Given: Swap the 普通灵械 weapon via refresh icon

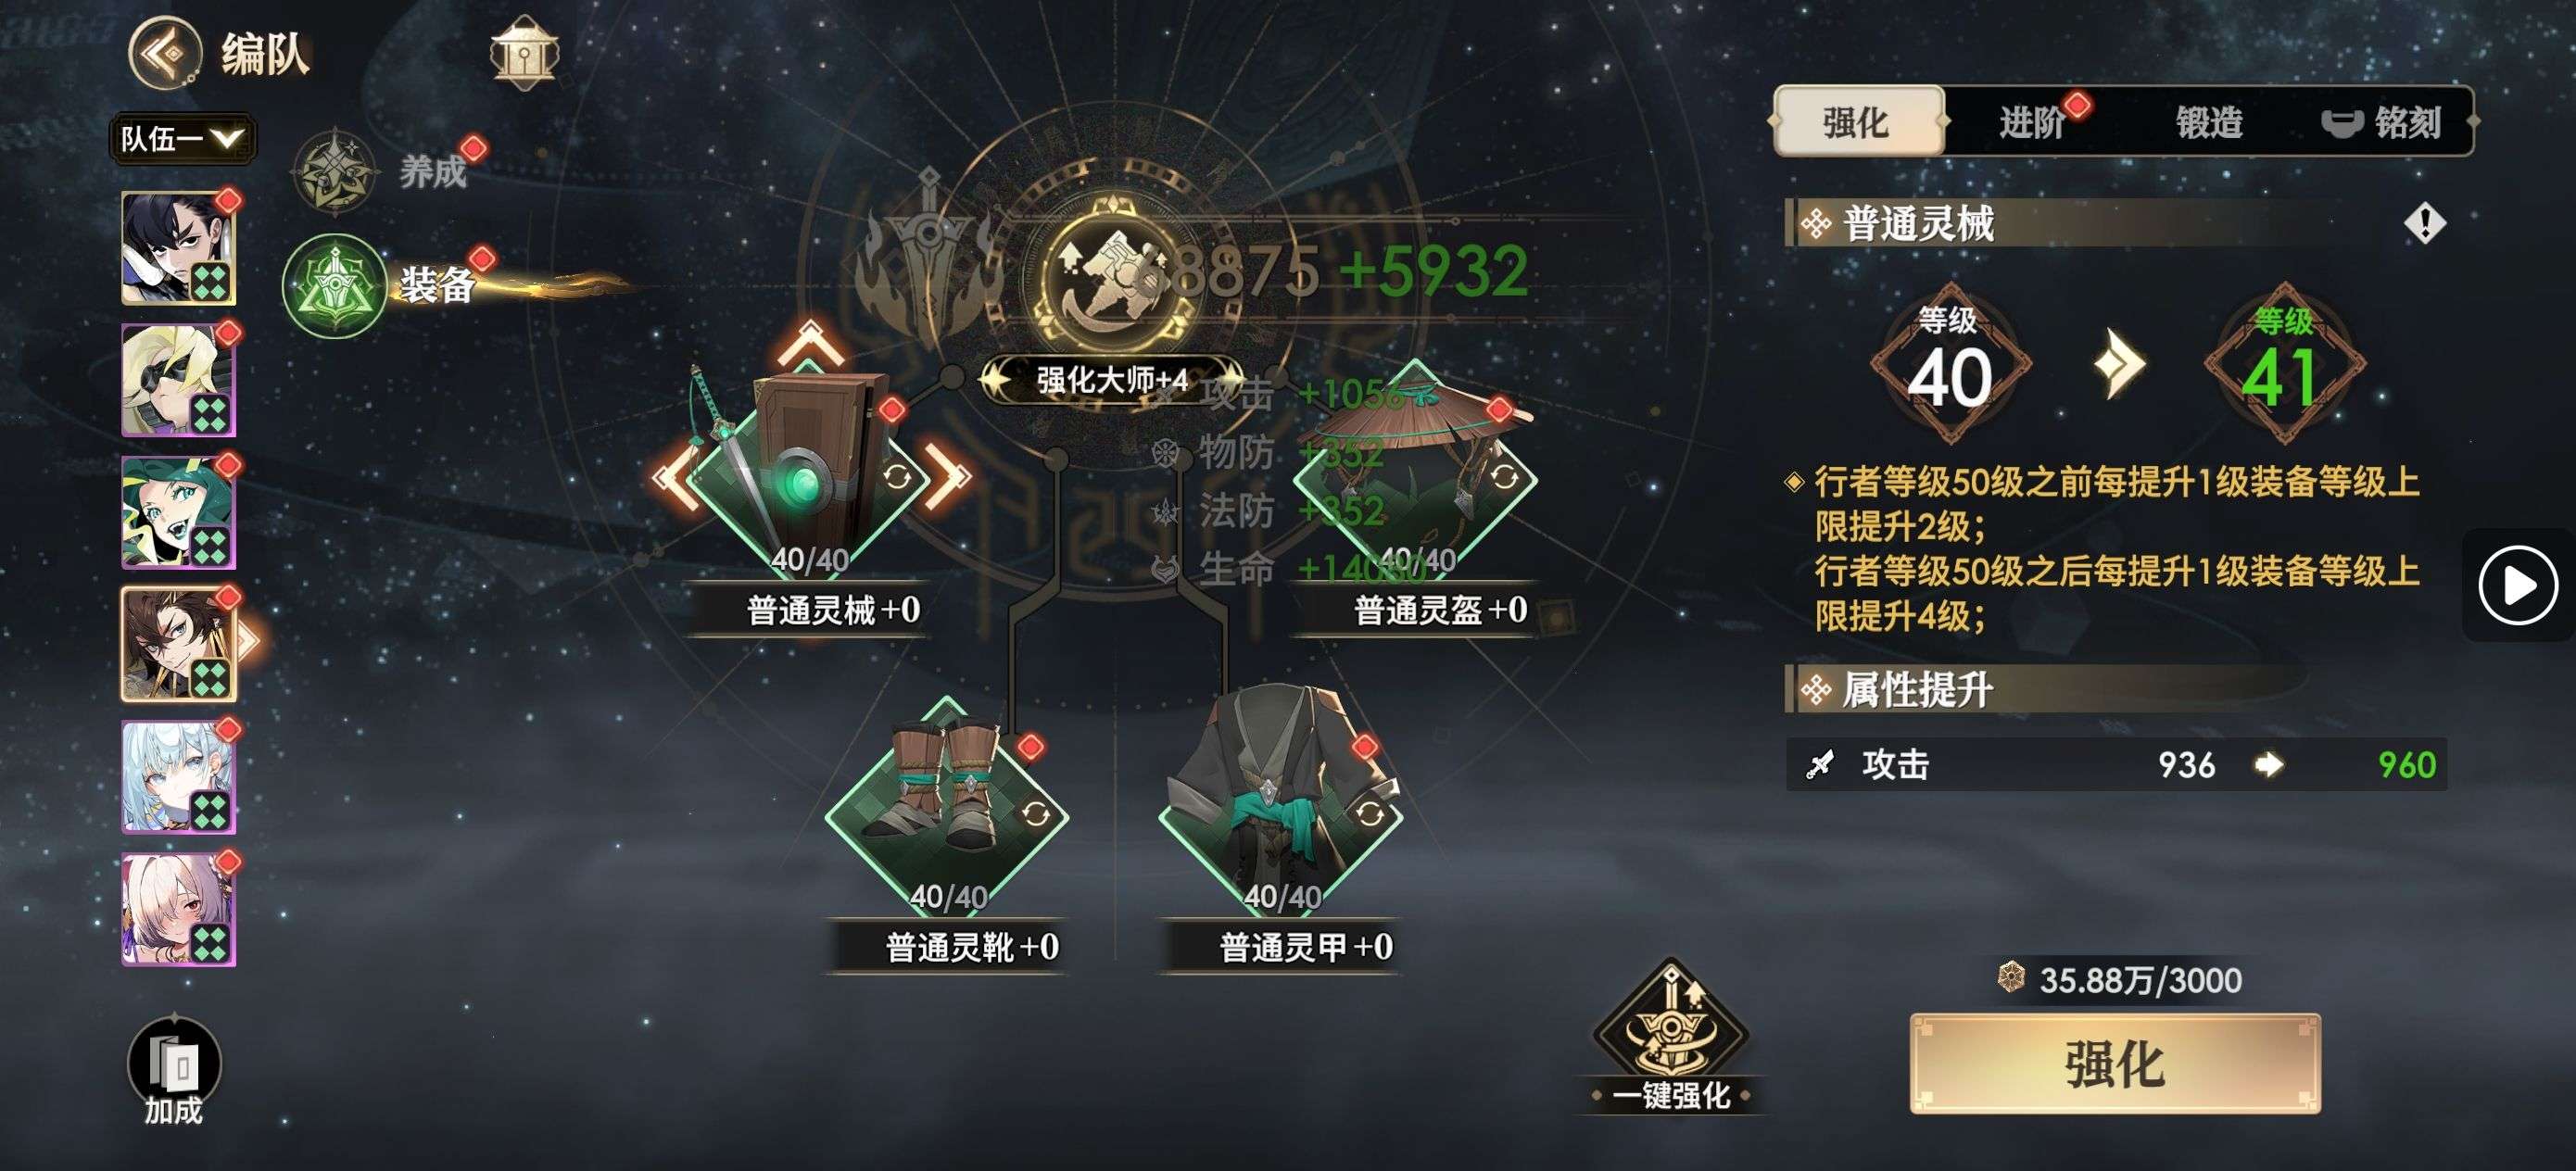Looking at the screenshot, I should point(897,477).
